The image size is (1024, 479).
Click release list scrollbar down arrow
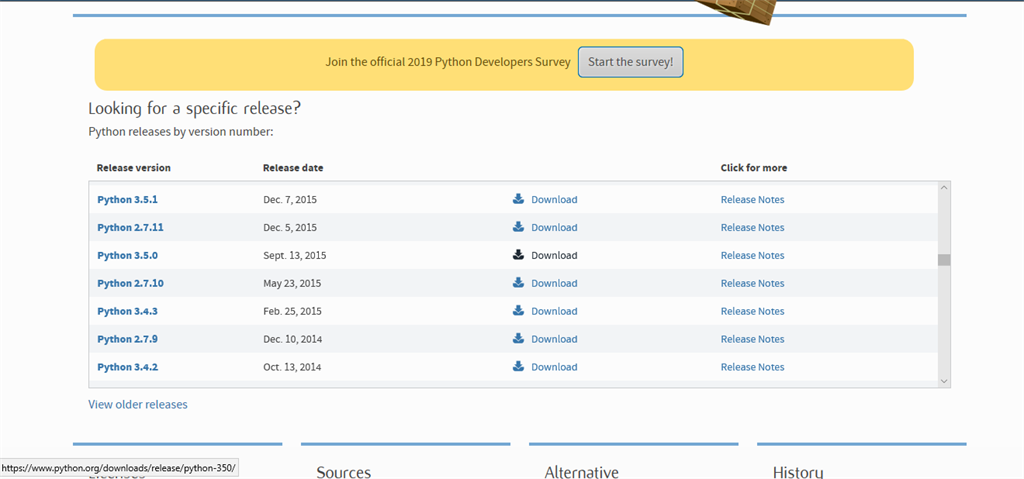tap(944, 380)
